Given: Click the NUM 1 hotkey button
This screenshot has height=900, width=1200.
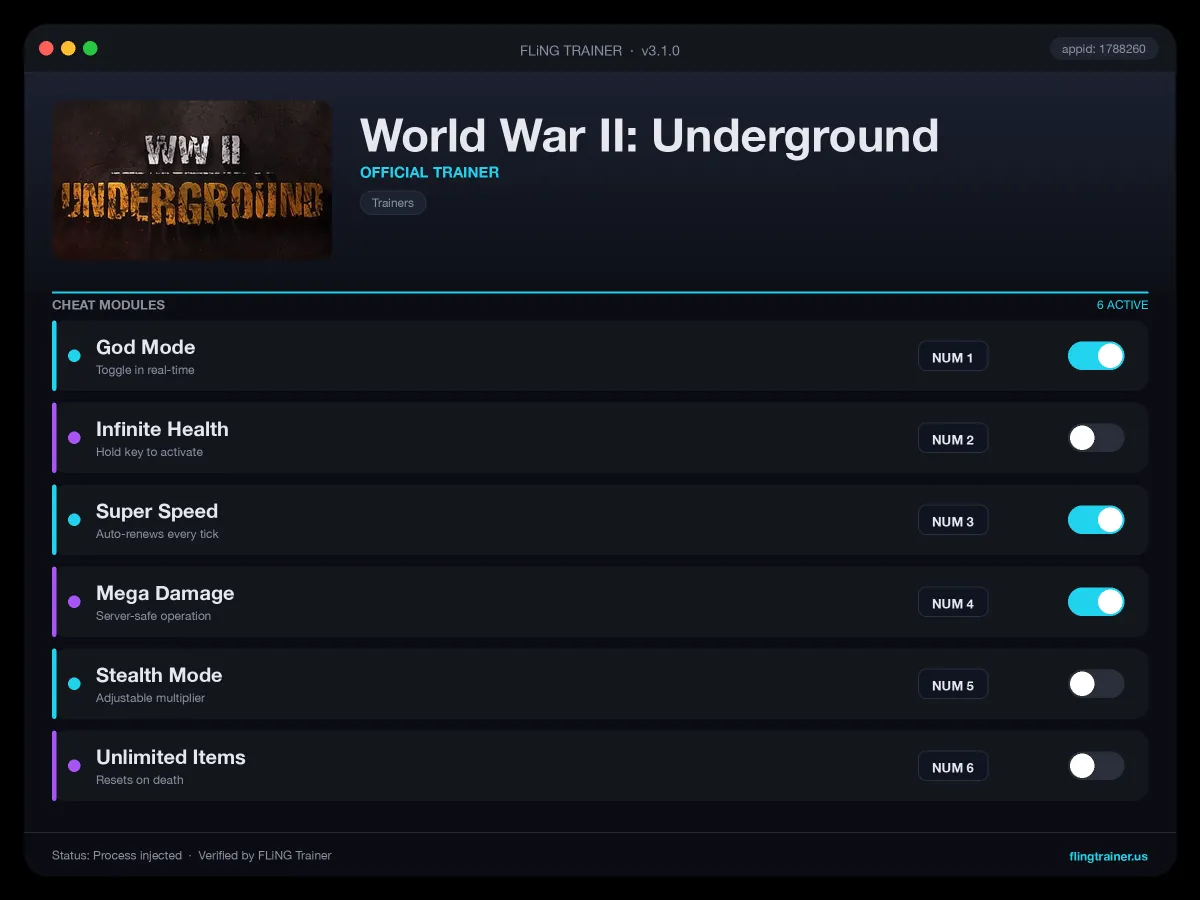Looking at the screenshot, I should (x=953, y=357).
